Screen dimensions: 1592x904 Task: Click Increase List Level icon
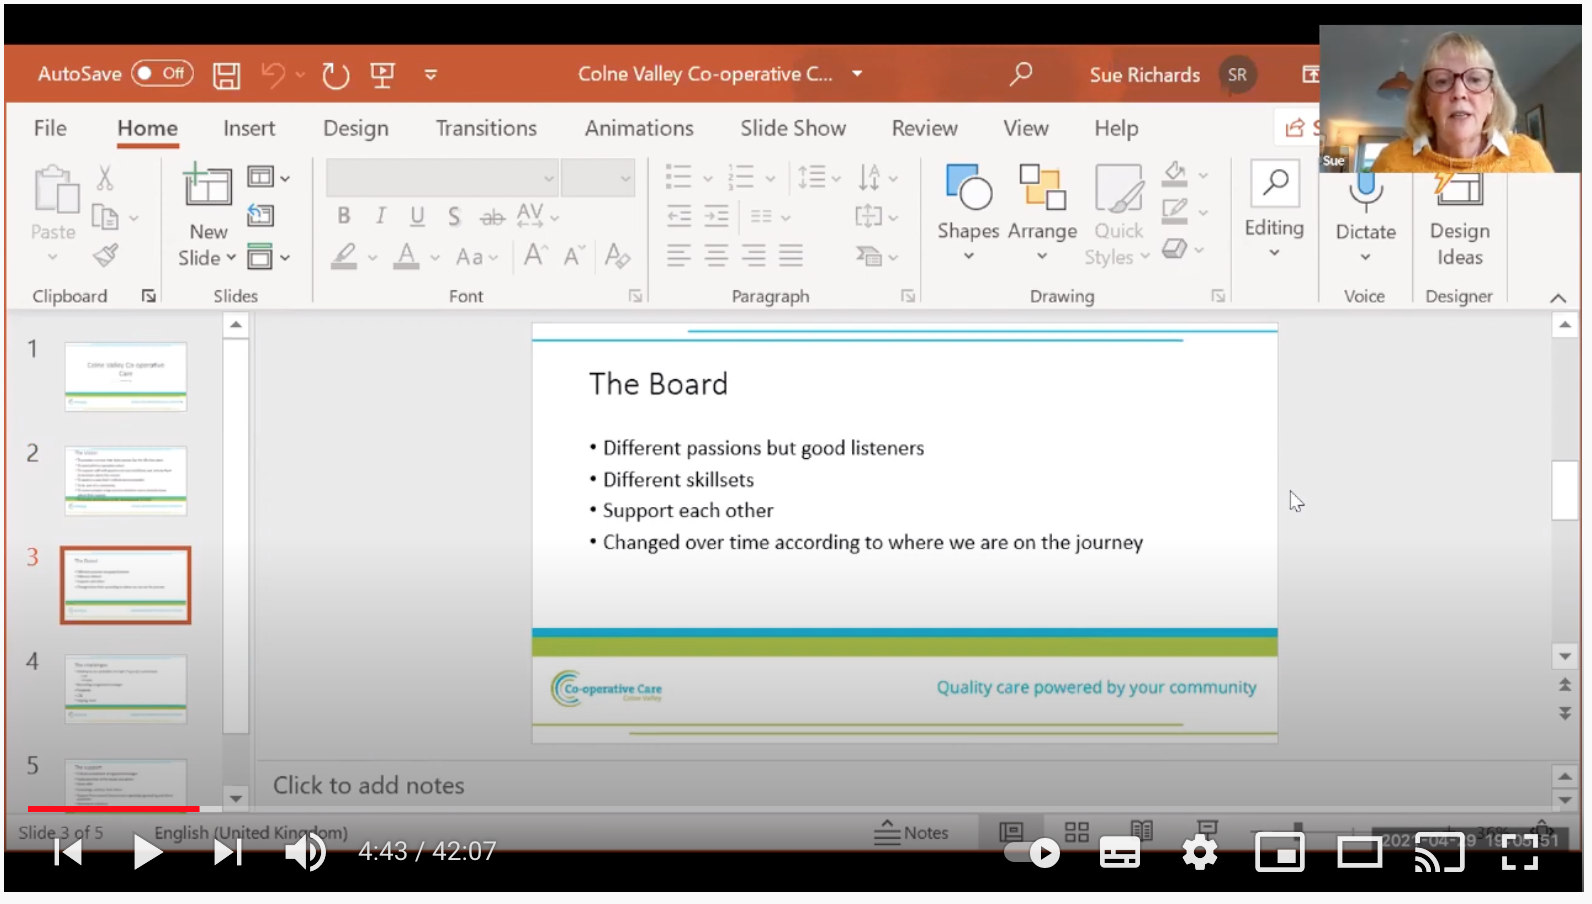[716, 216]
